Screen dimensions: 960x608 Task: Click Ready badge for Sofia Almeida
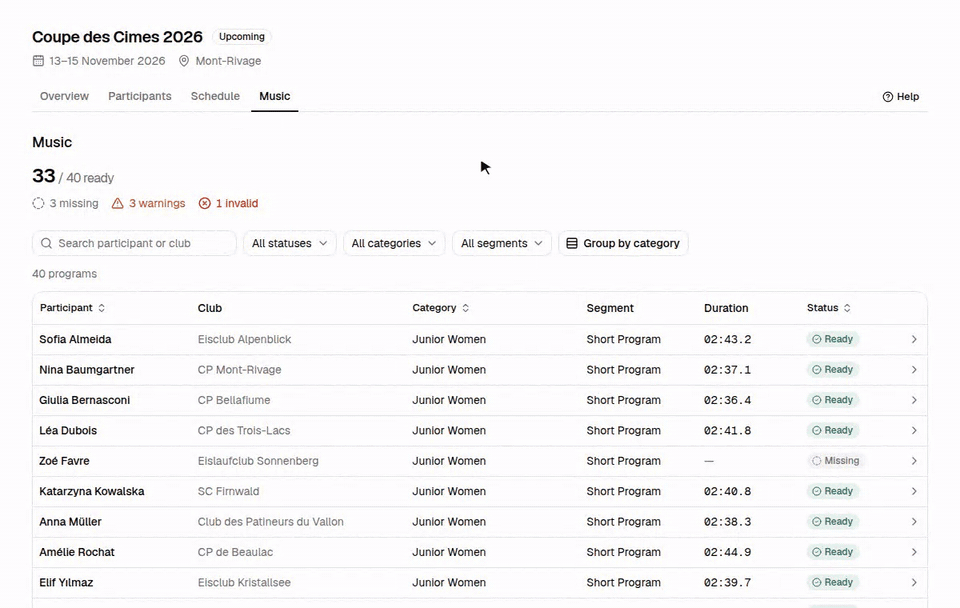(833, 339)
